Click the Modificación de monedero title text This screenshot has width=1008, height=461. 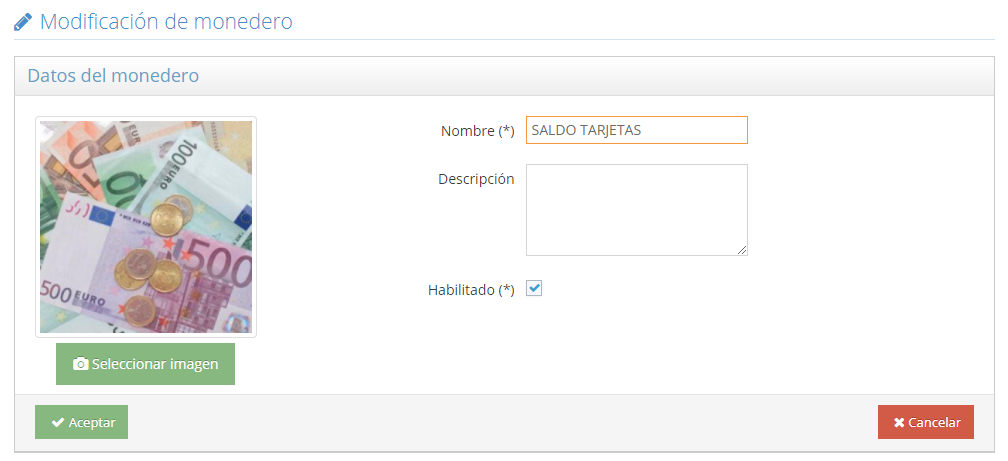(x=166, y=21)
